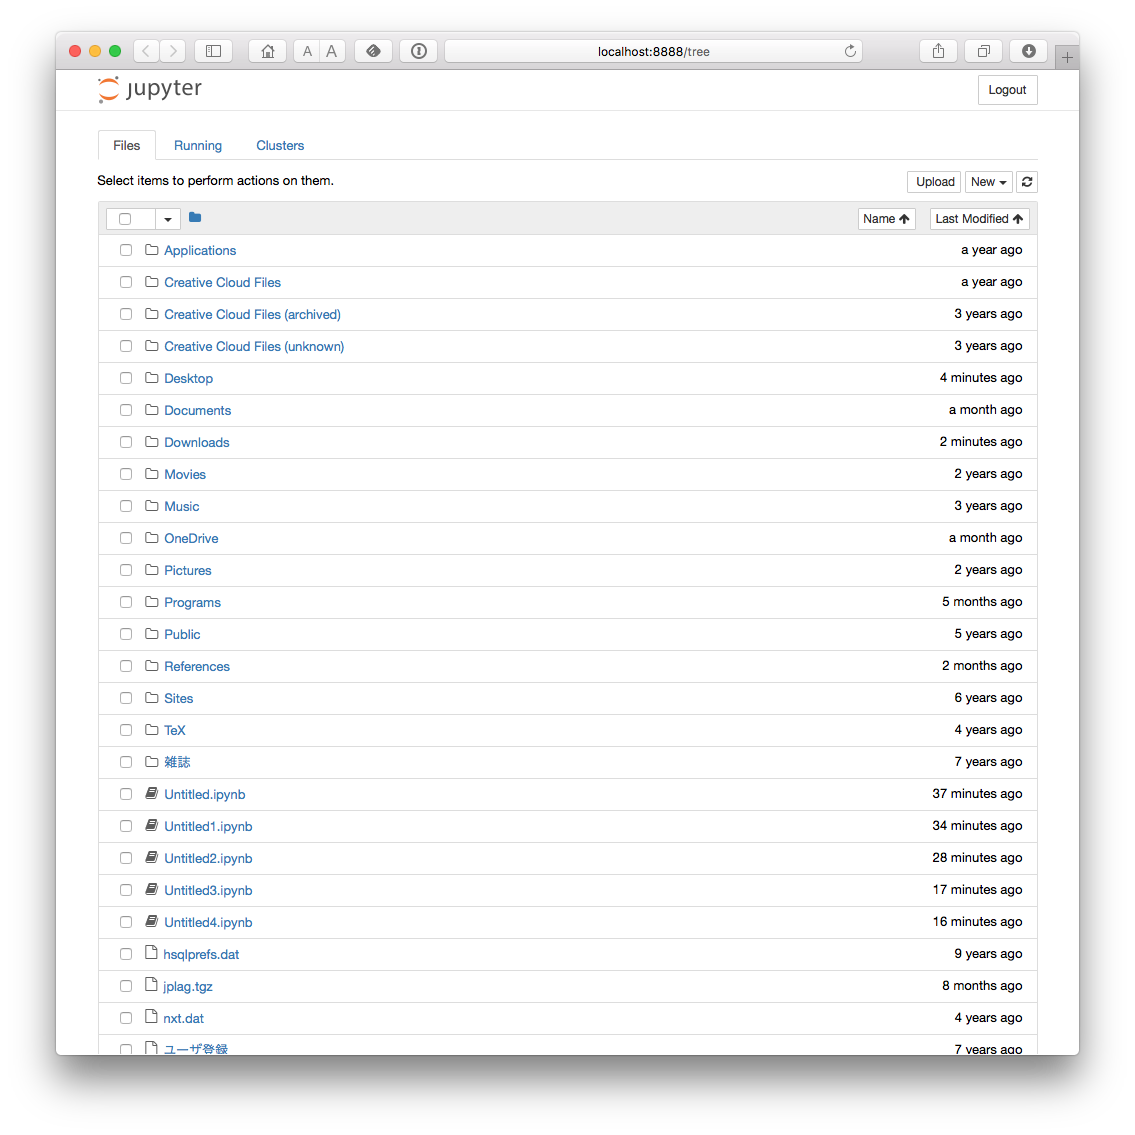The height and width of the screenshot is (1135, 1135).
Task: Click the notebook icon beside Untitled.ipynb
Action: coord(150,793)
